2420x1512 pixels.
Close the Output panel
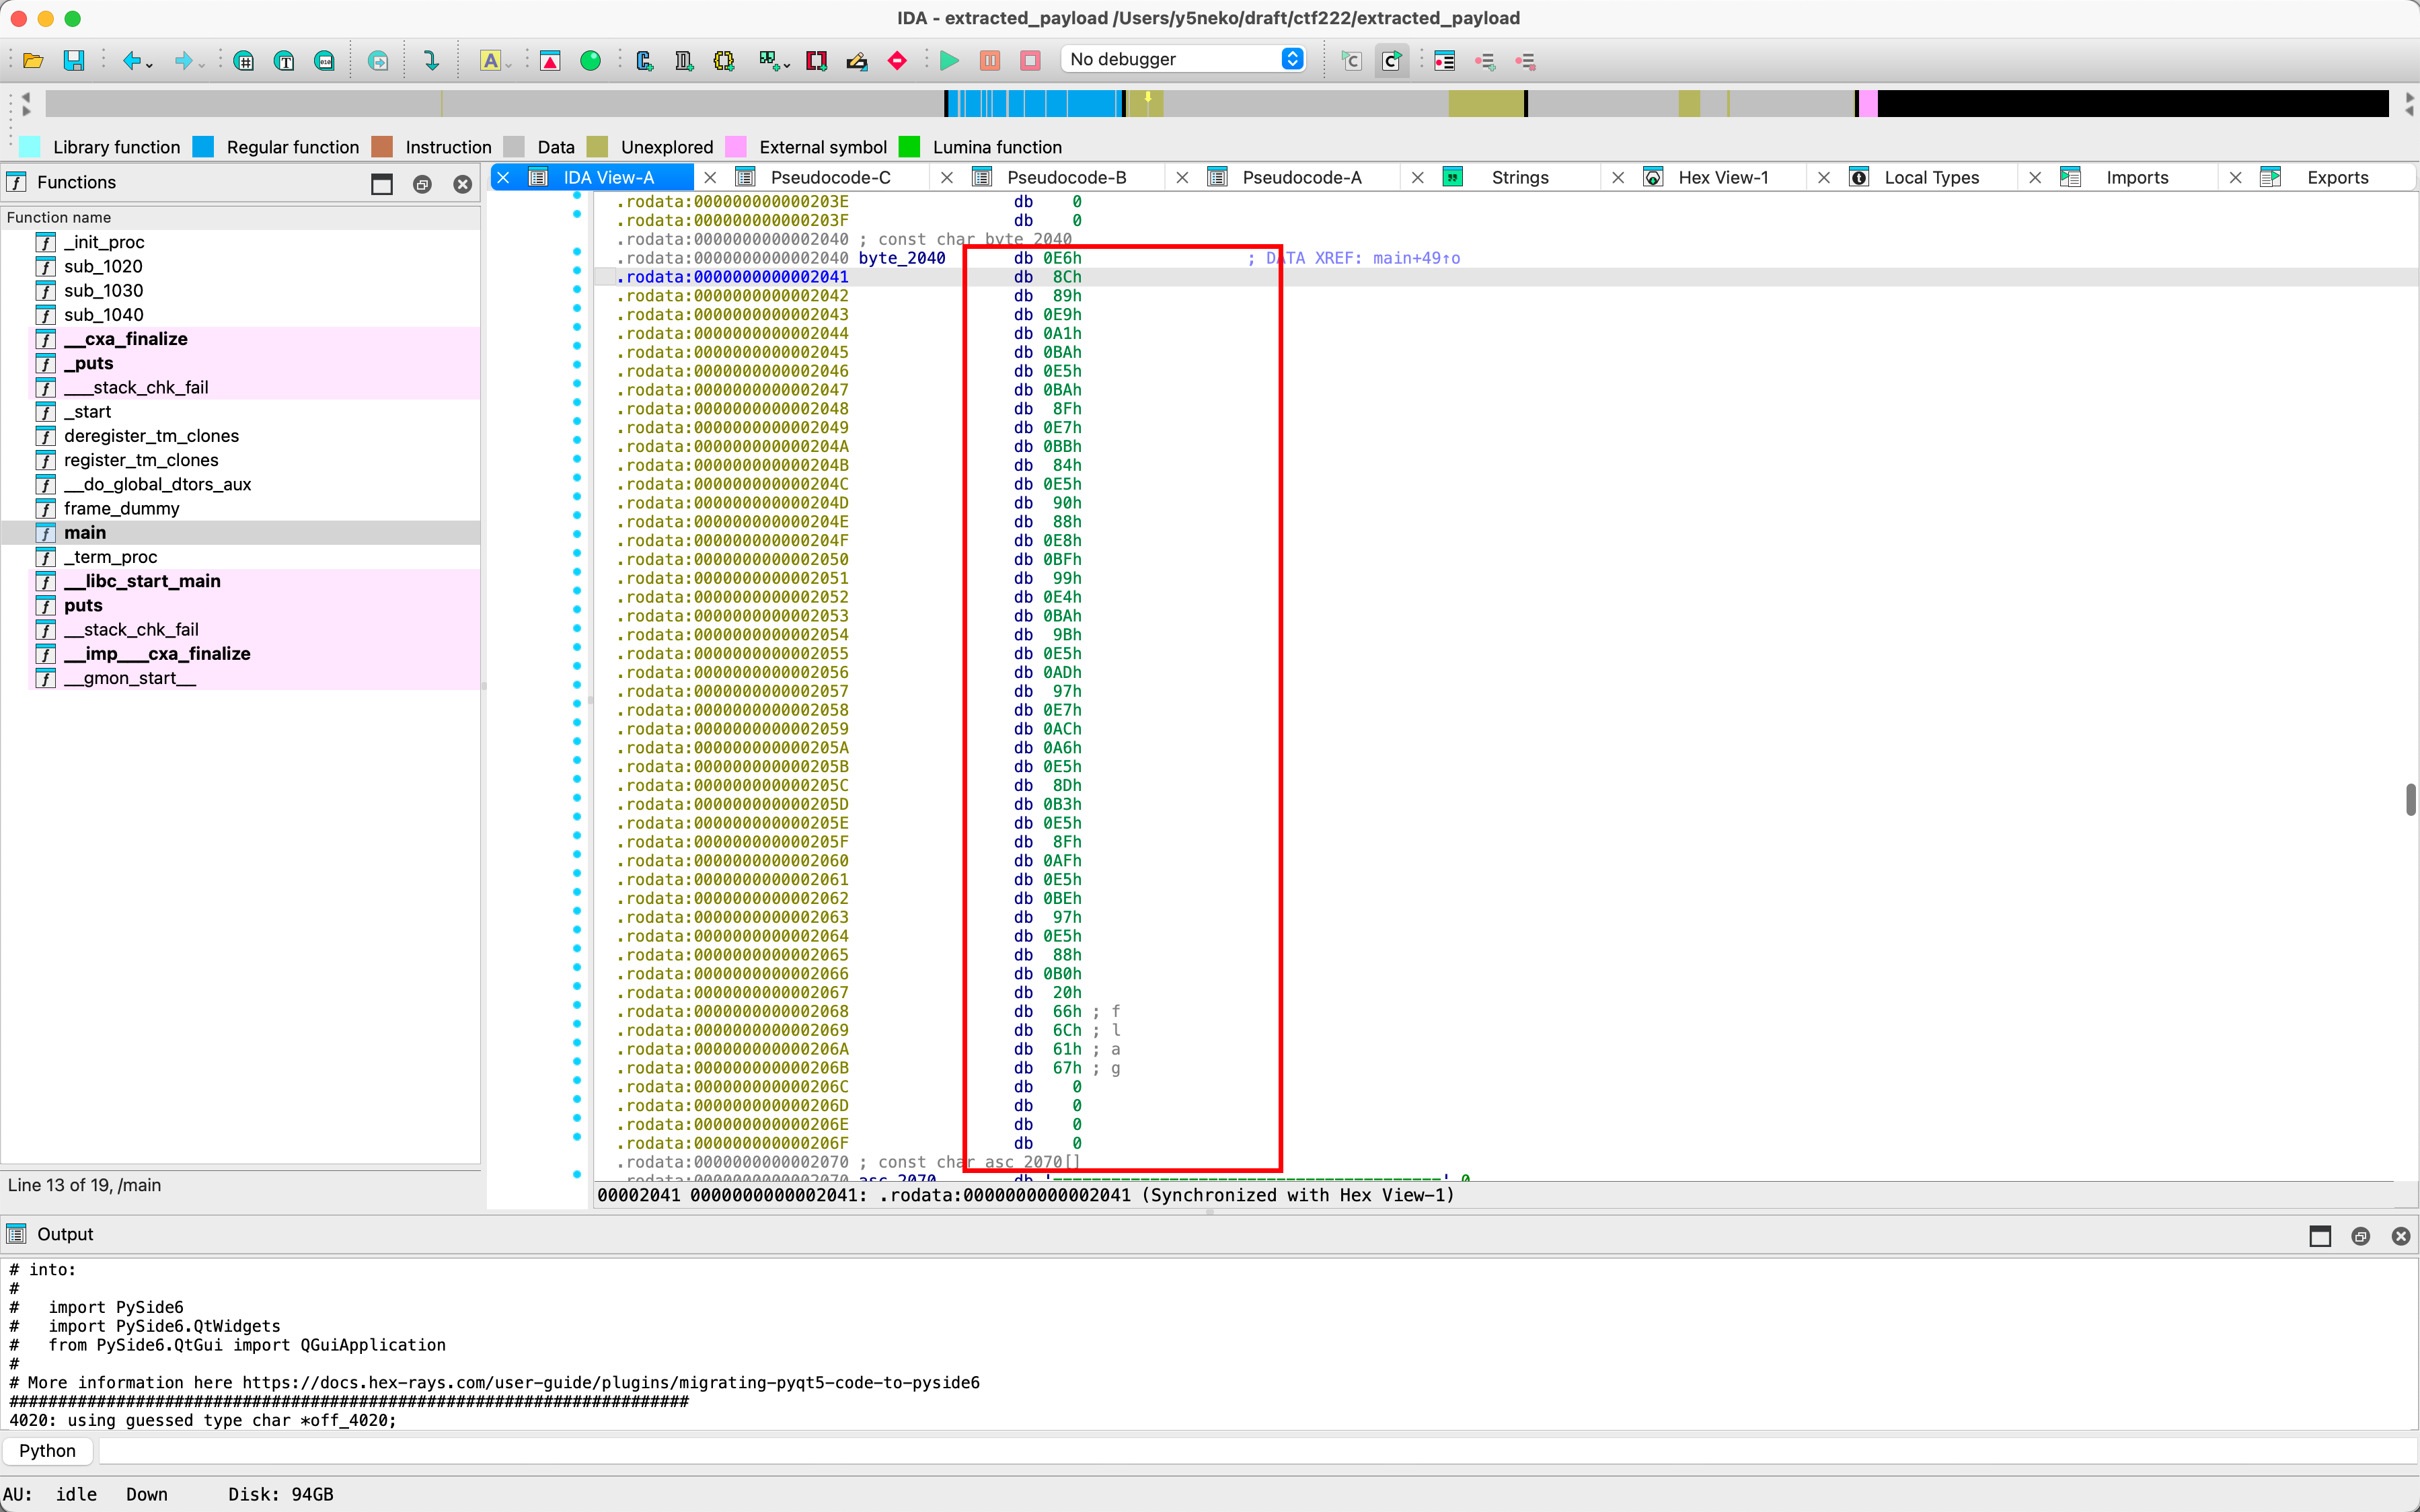[2400, 1236]
